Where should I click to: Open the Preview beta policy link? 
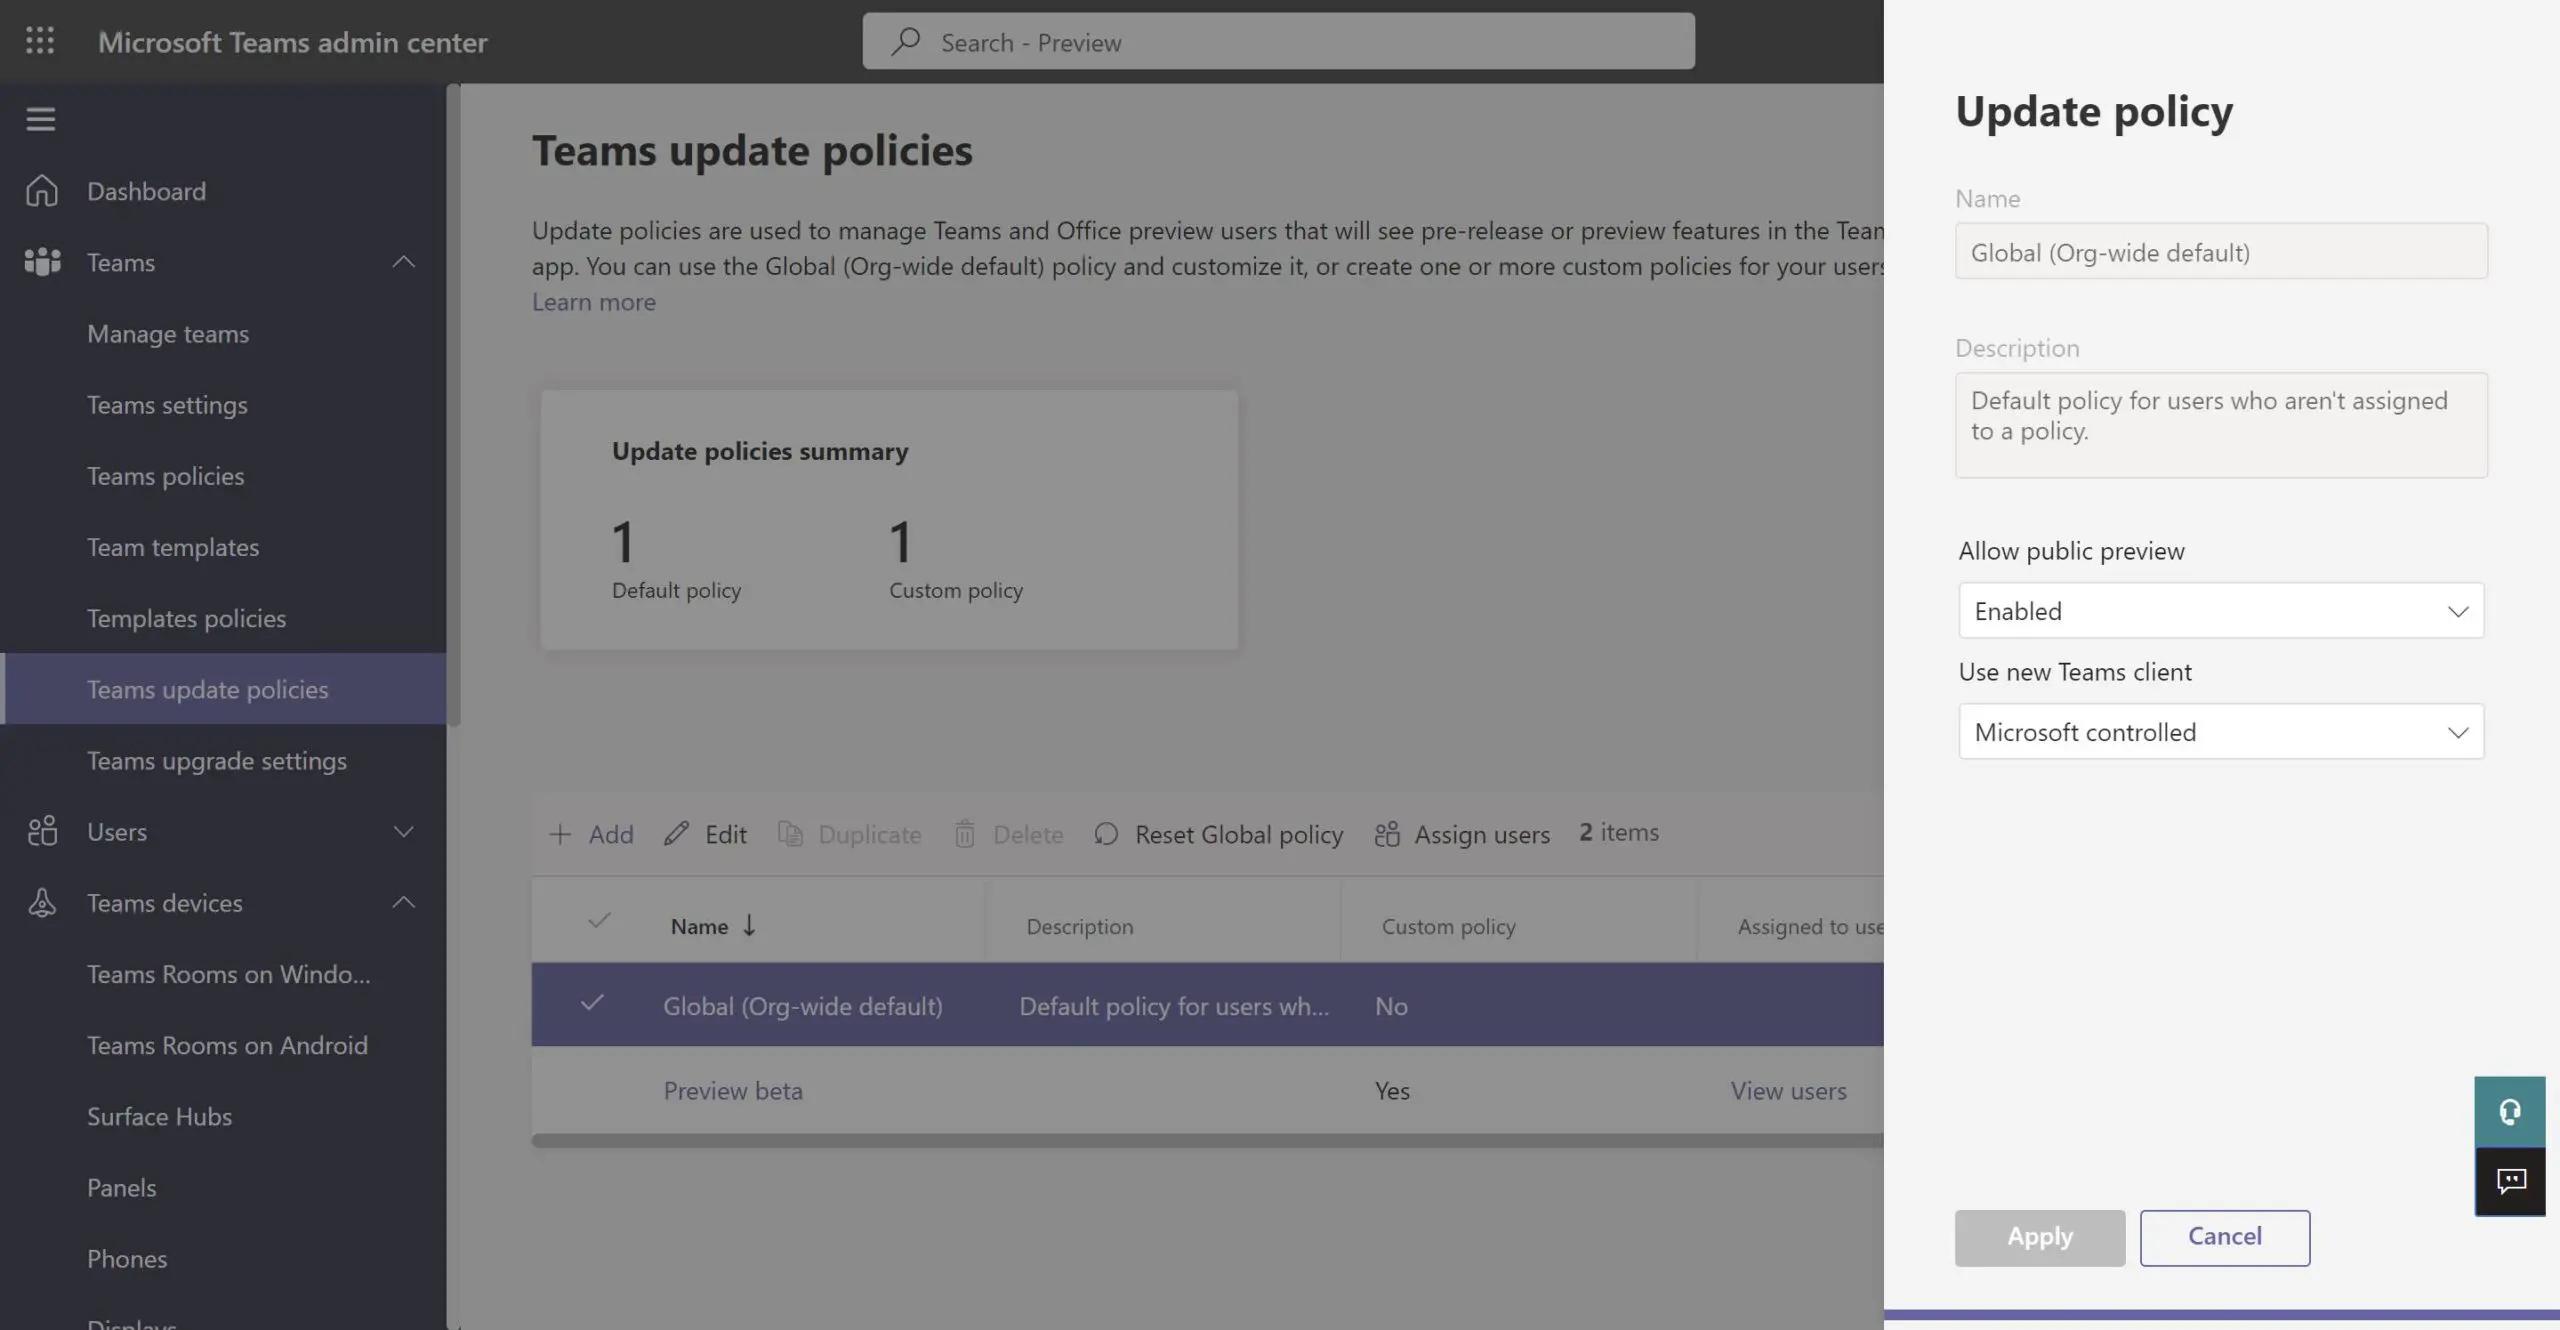pos(733,1090)
